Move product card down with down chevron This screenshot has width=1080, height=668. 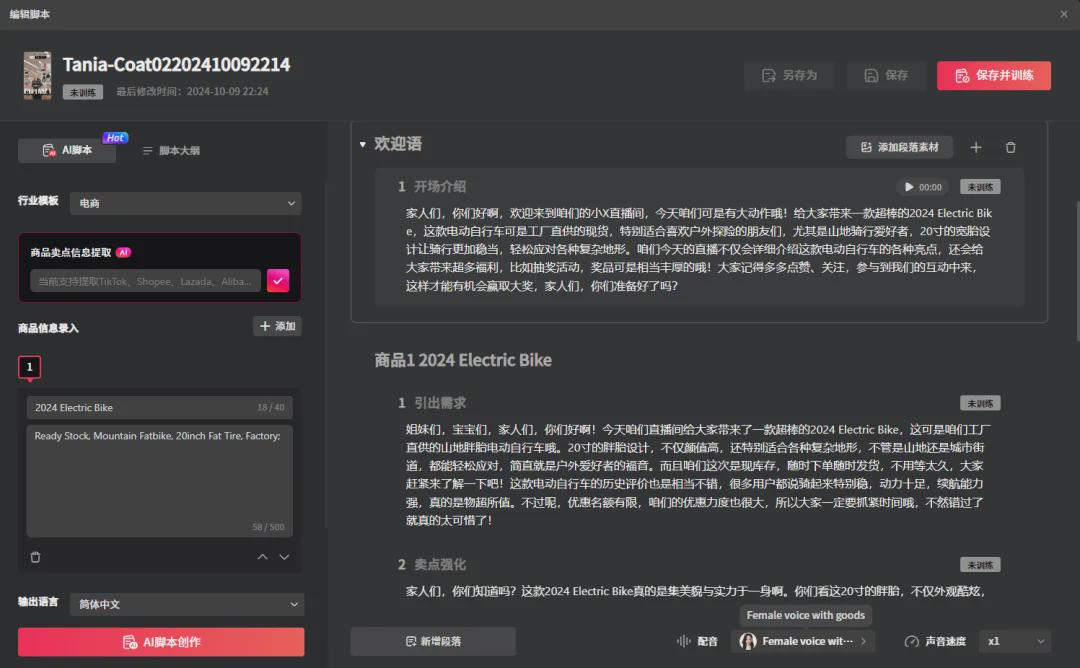tap(284, 557)
